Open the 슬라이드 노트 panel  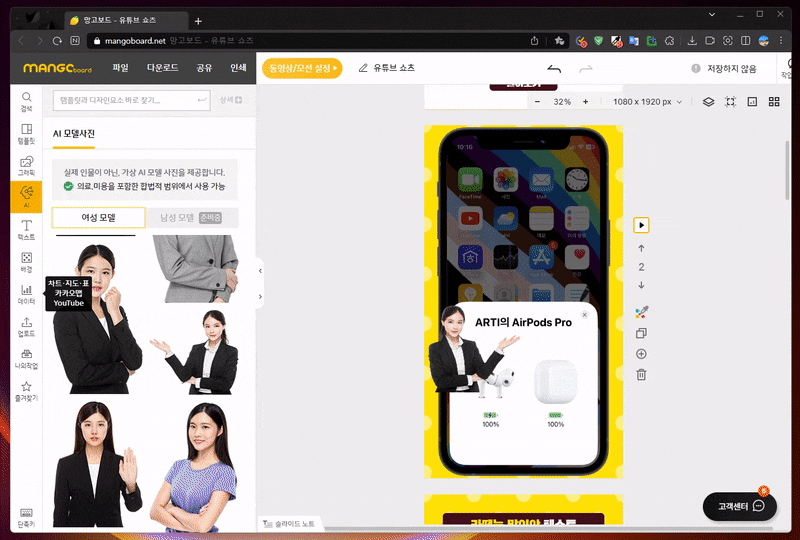coord(289,524)
